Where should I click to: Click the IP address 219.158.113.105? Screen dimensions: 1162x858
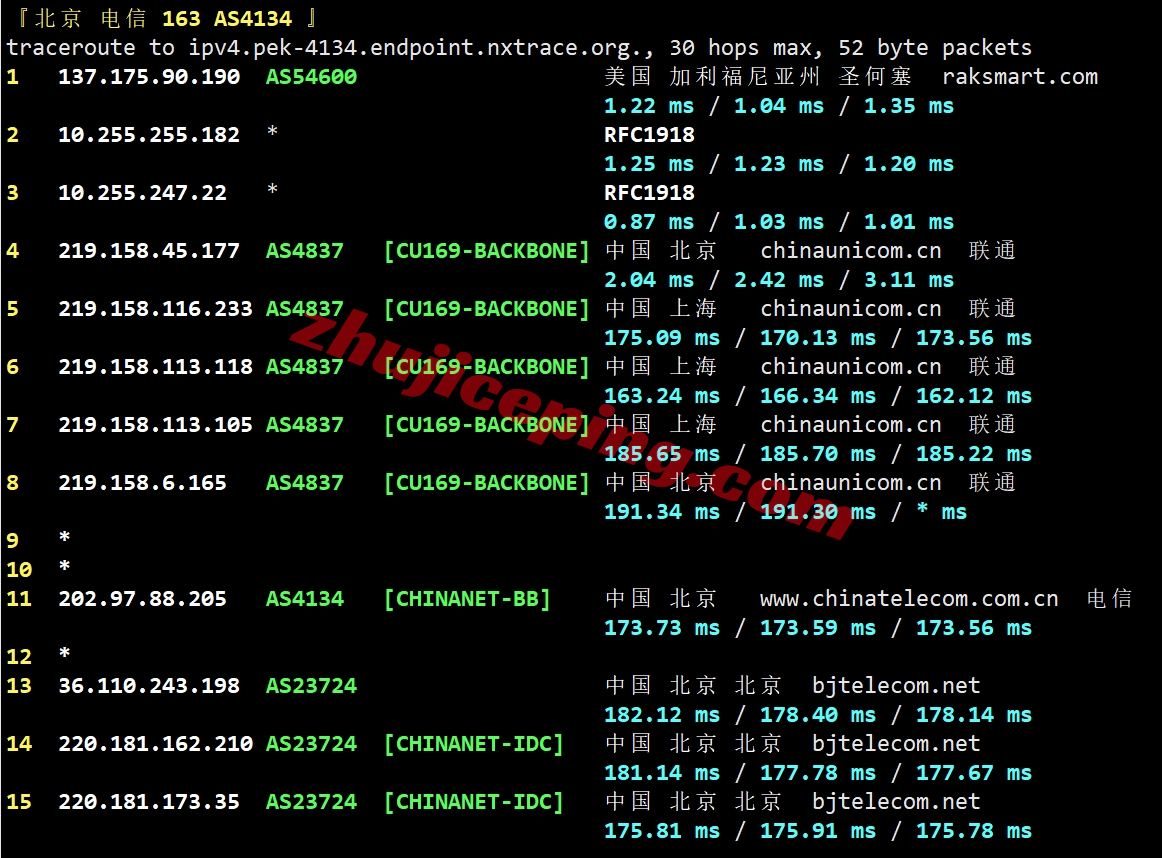tap(155, 425)
